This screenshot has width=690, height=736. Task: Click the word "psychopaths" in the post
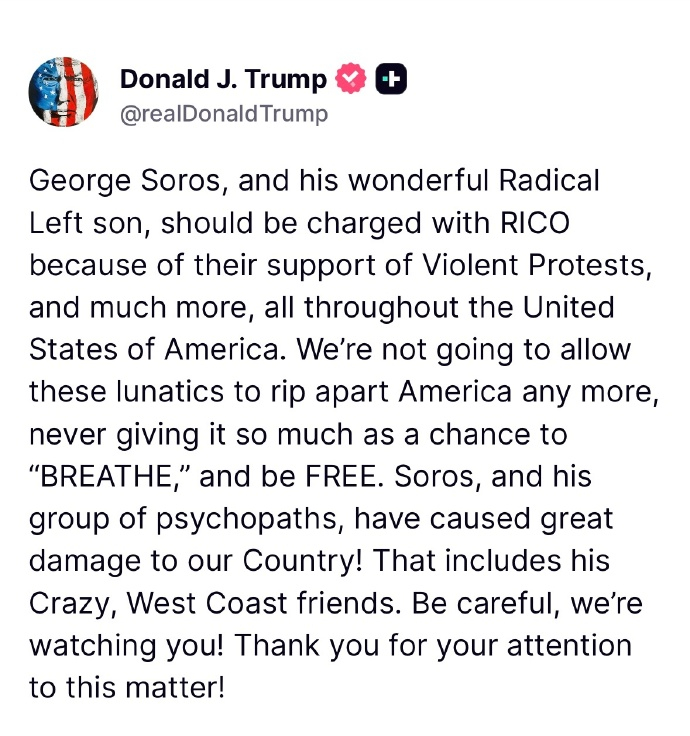(x=247, y=520)
